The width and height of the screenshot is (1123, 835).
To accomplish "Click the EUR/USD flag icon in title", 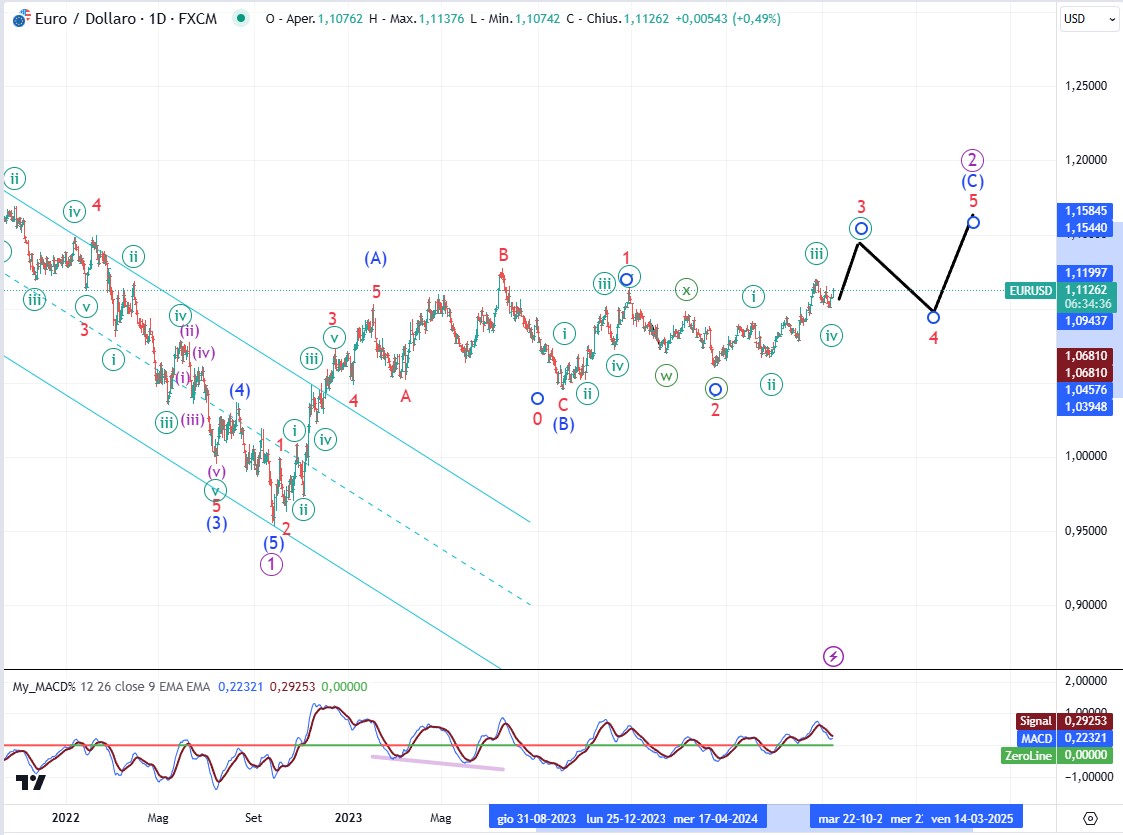I will point(22,19).
